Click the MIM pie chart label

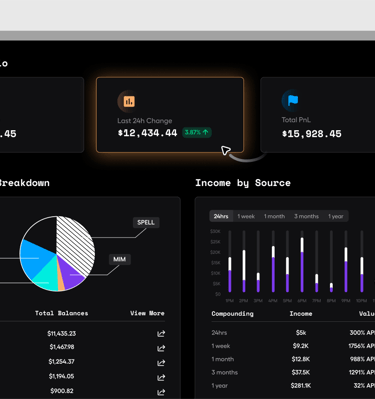click(119, 259)
